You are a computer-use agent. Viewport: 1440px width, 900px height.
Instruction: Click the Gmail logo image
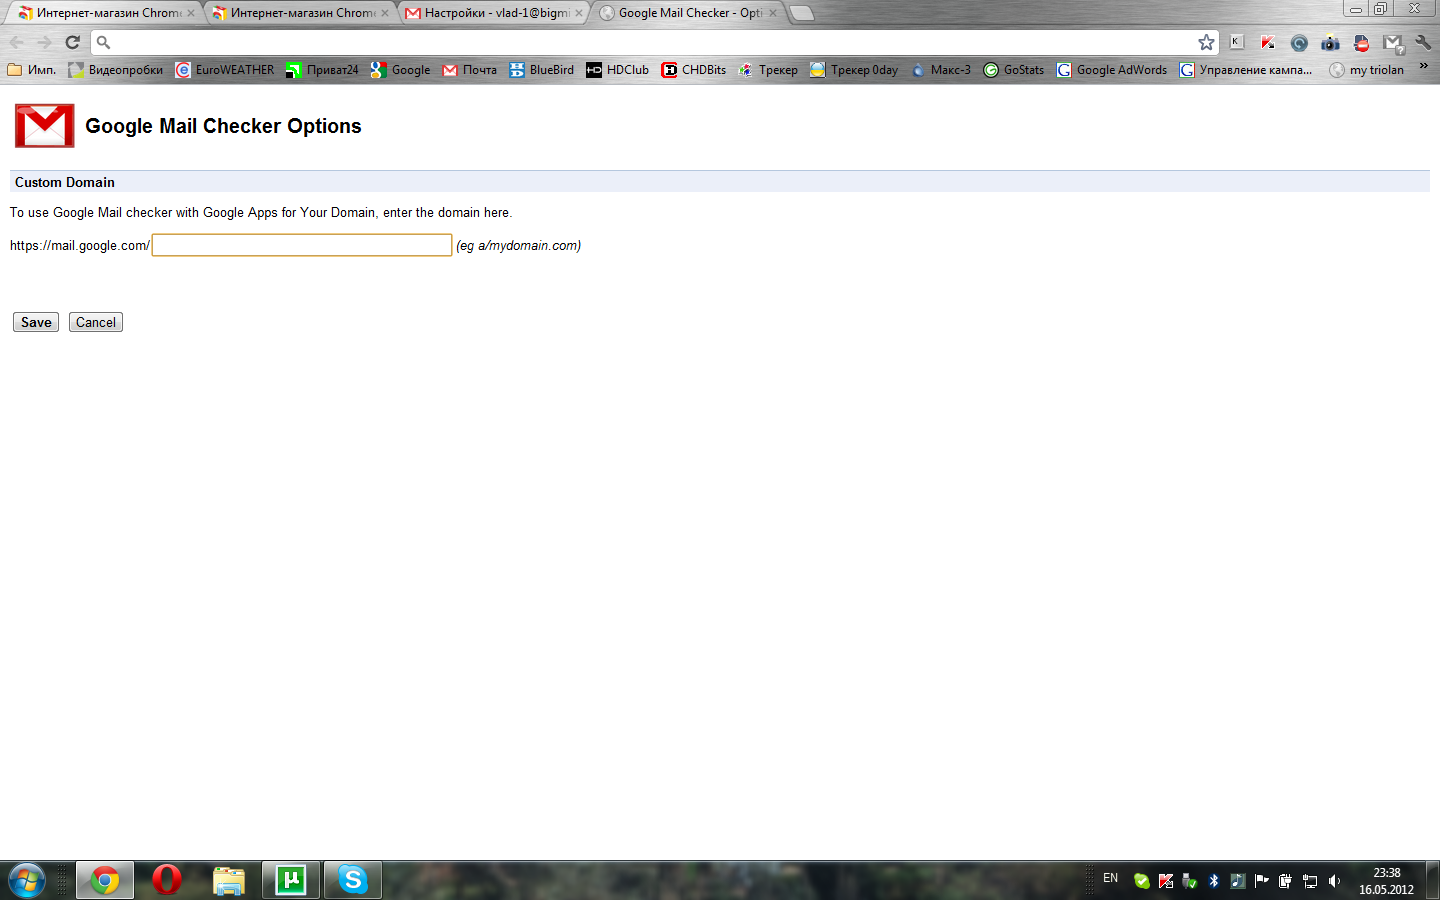pyautogui.click(x=45, y=126)
